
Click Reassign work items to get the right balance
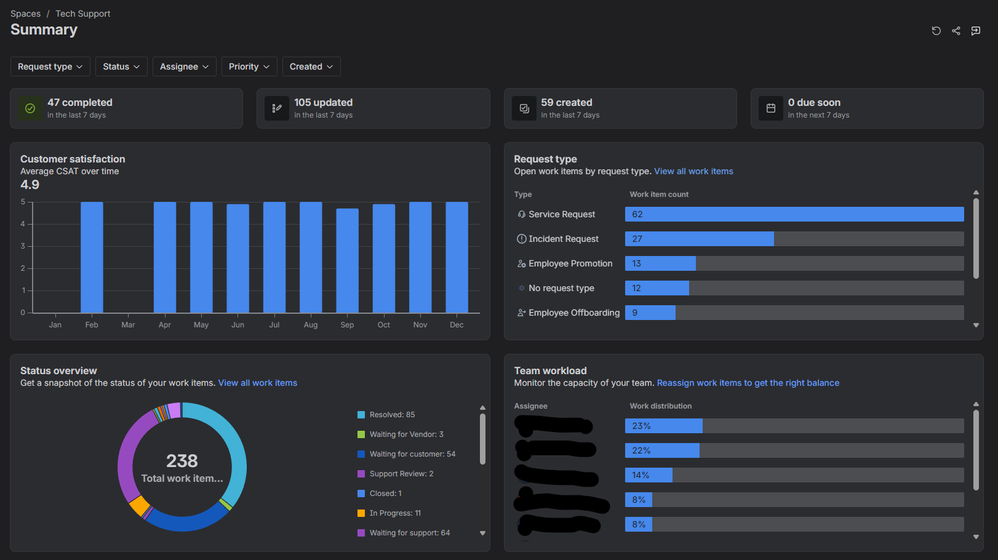[x=748, y=383]
